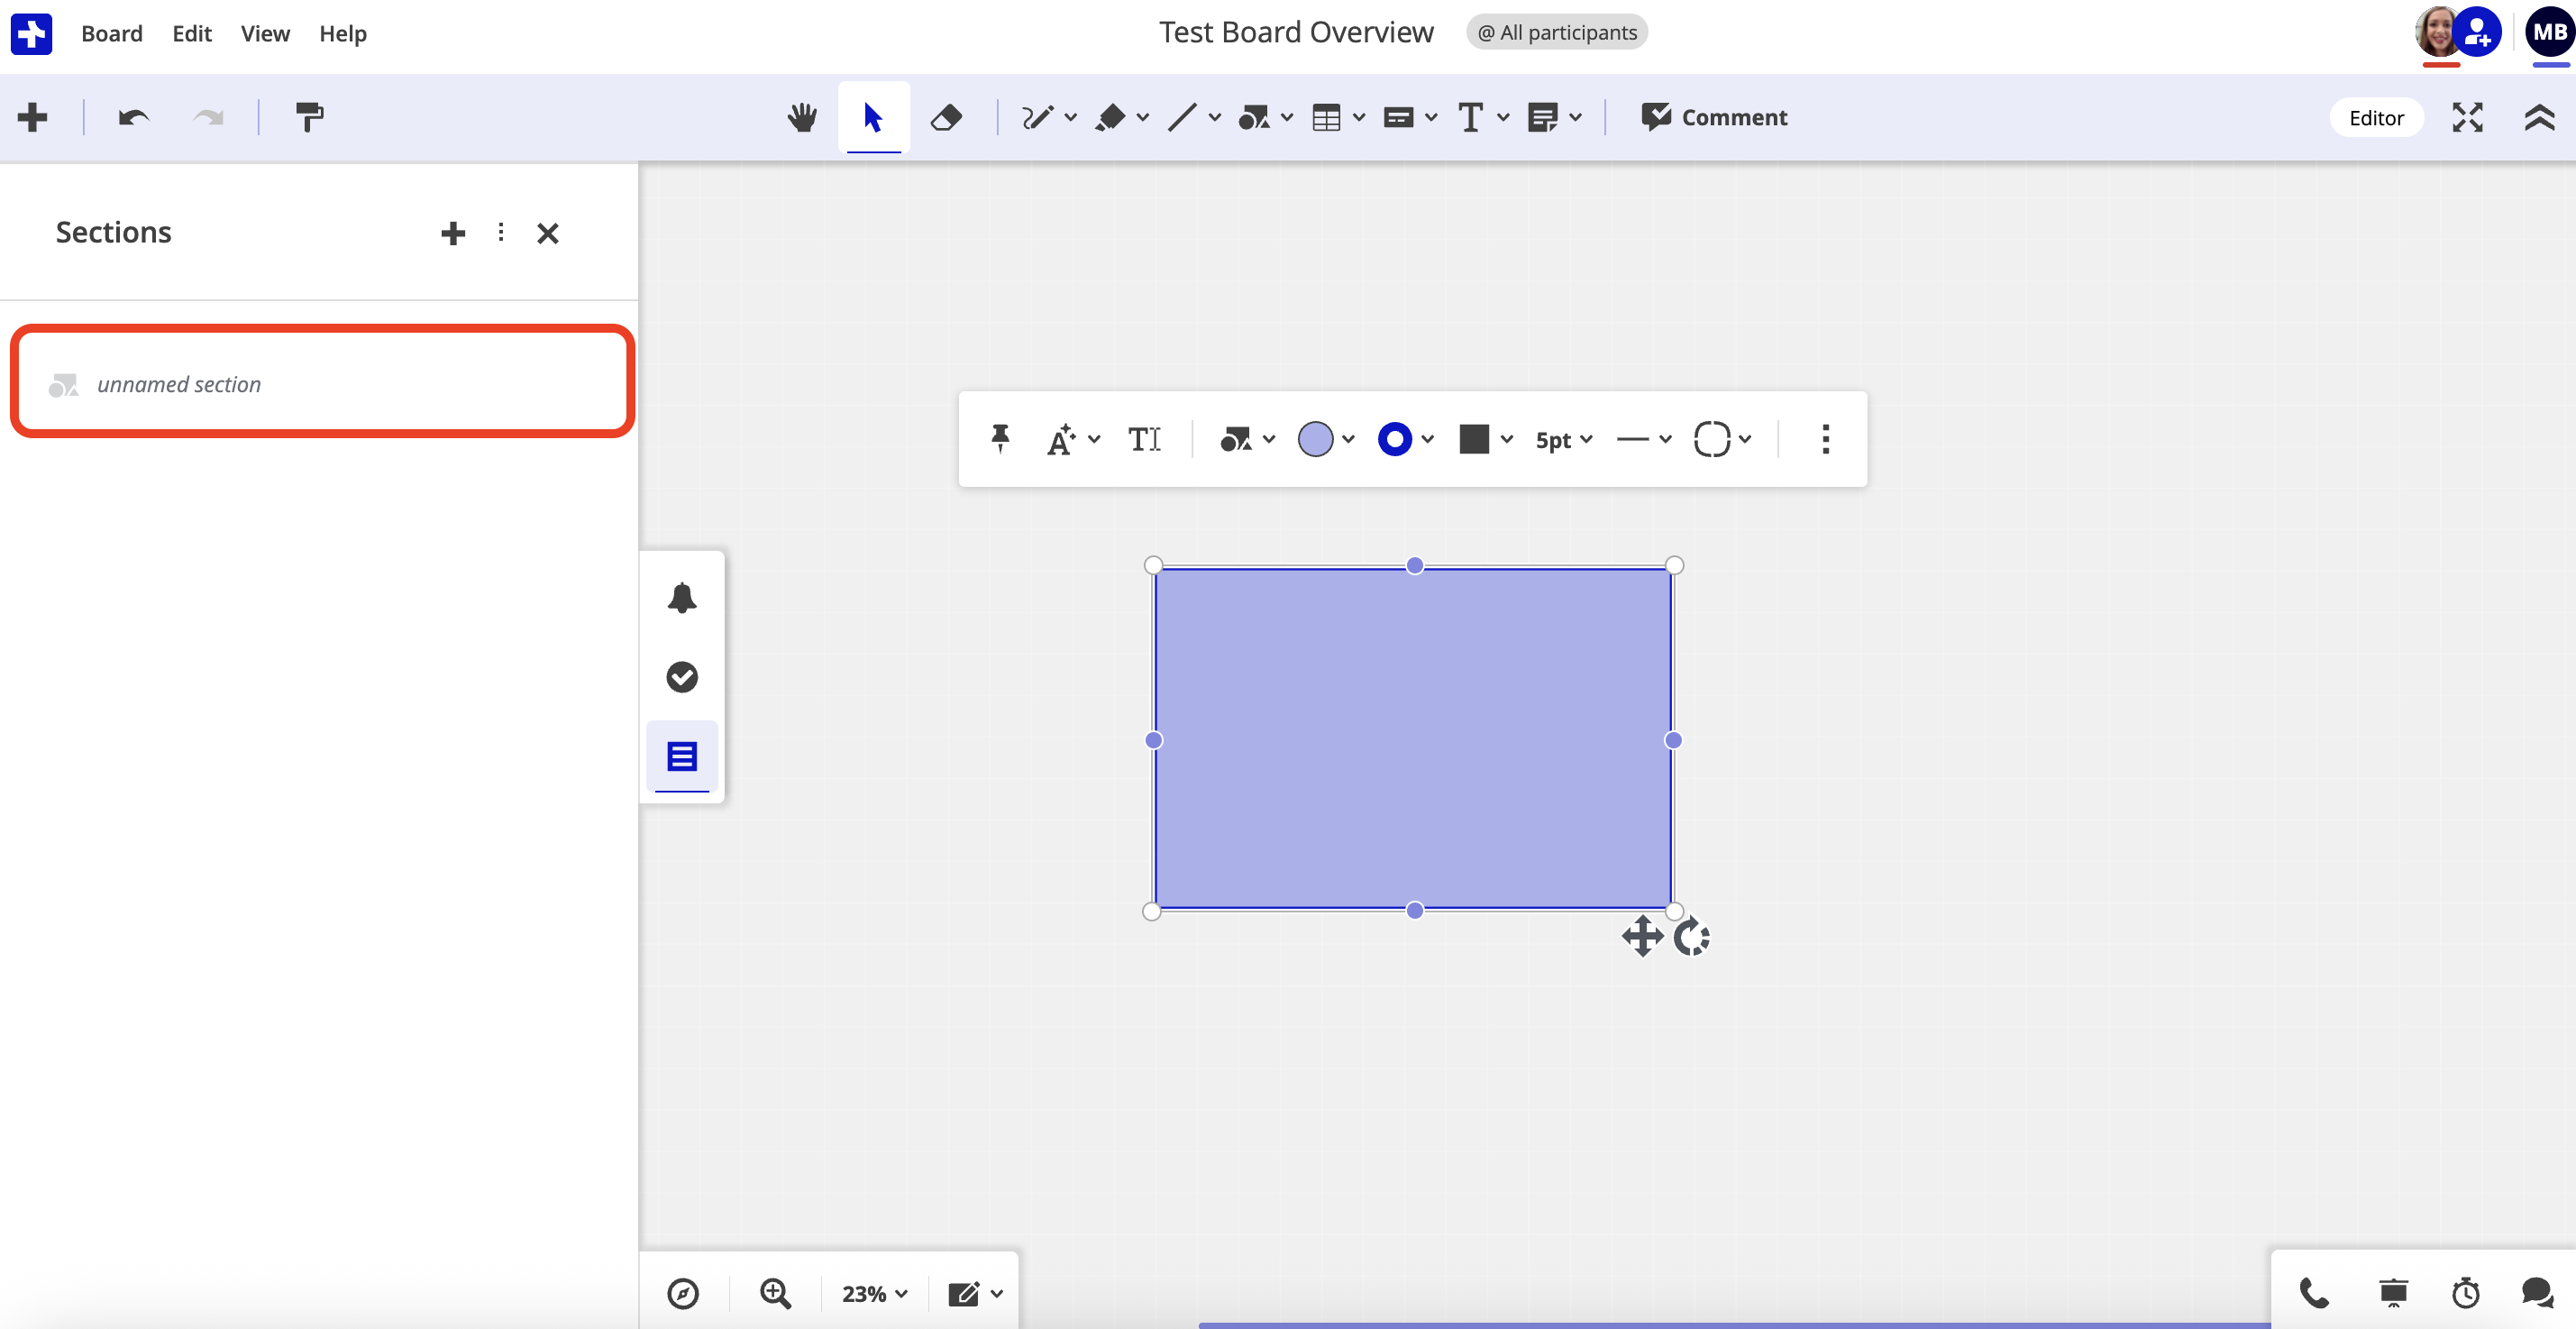Add a Comment to the board
This screenshot has width=2576, height=1329.
(1714, 117)
